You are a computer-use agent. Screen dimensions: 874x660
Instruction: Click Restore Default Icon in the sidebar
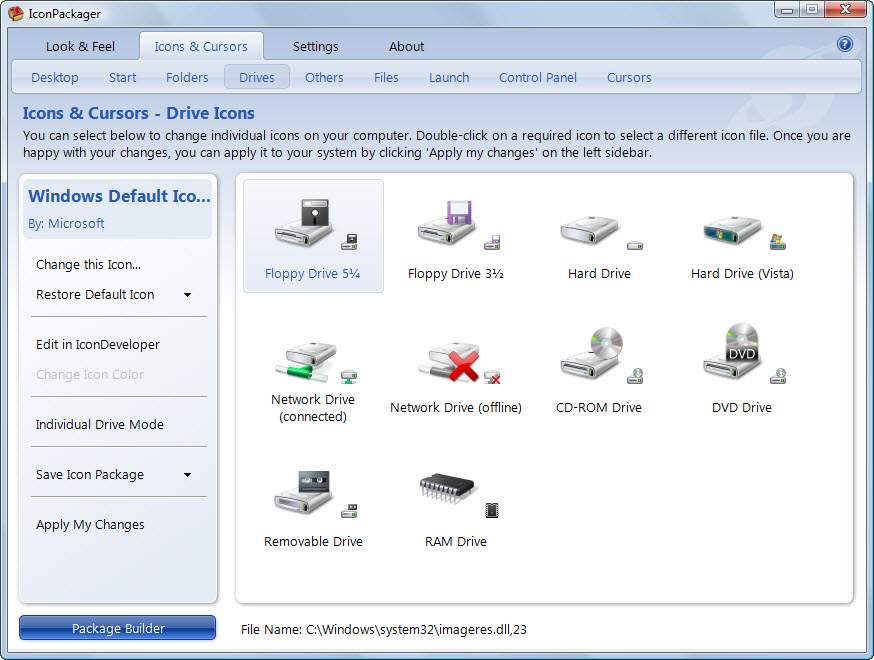(95, 295)
